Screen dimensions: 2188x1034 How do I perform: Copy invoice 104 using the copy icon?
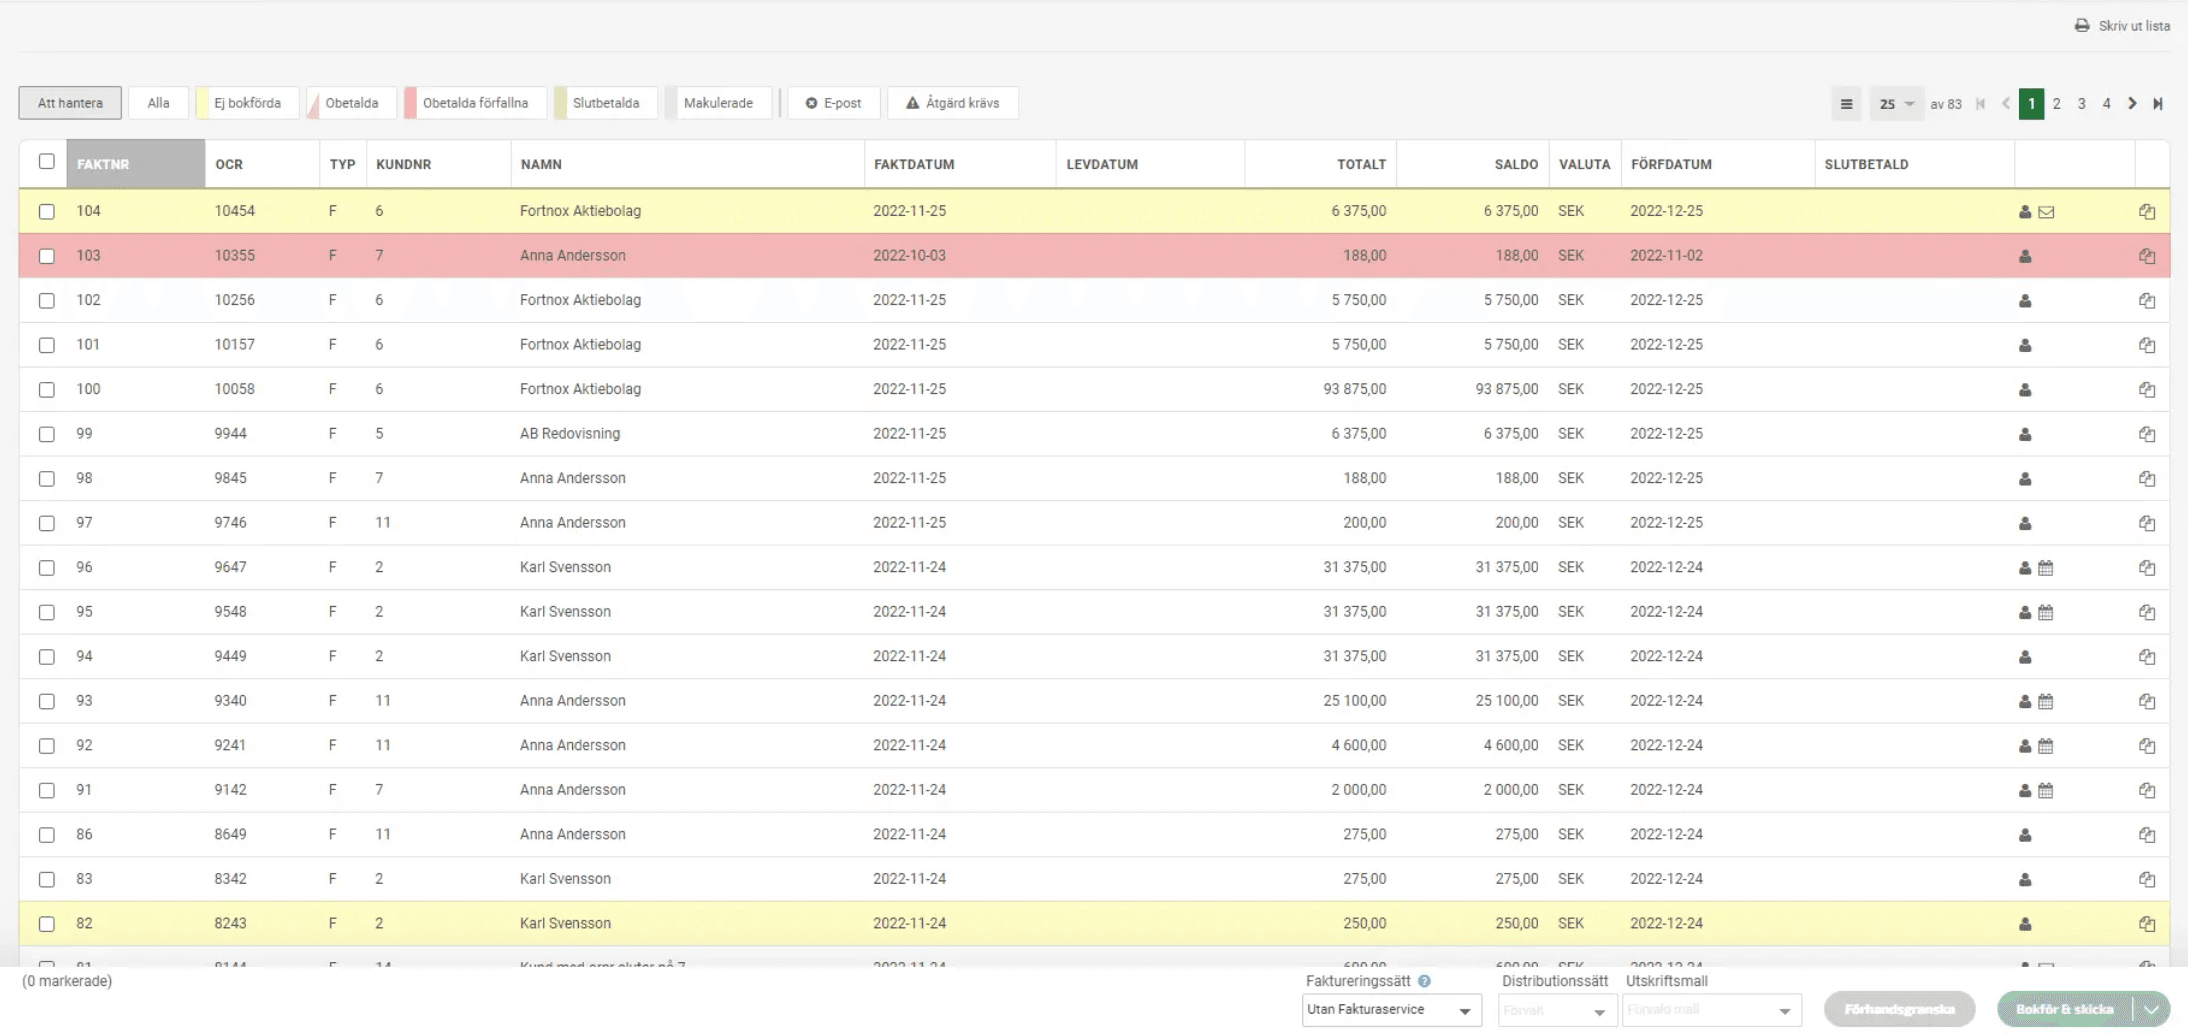coord(2147,212)
